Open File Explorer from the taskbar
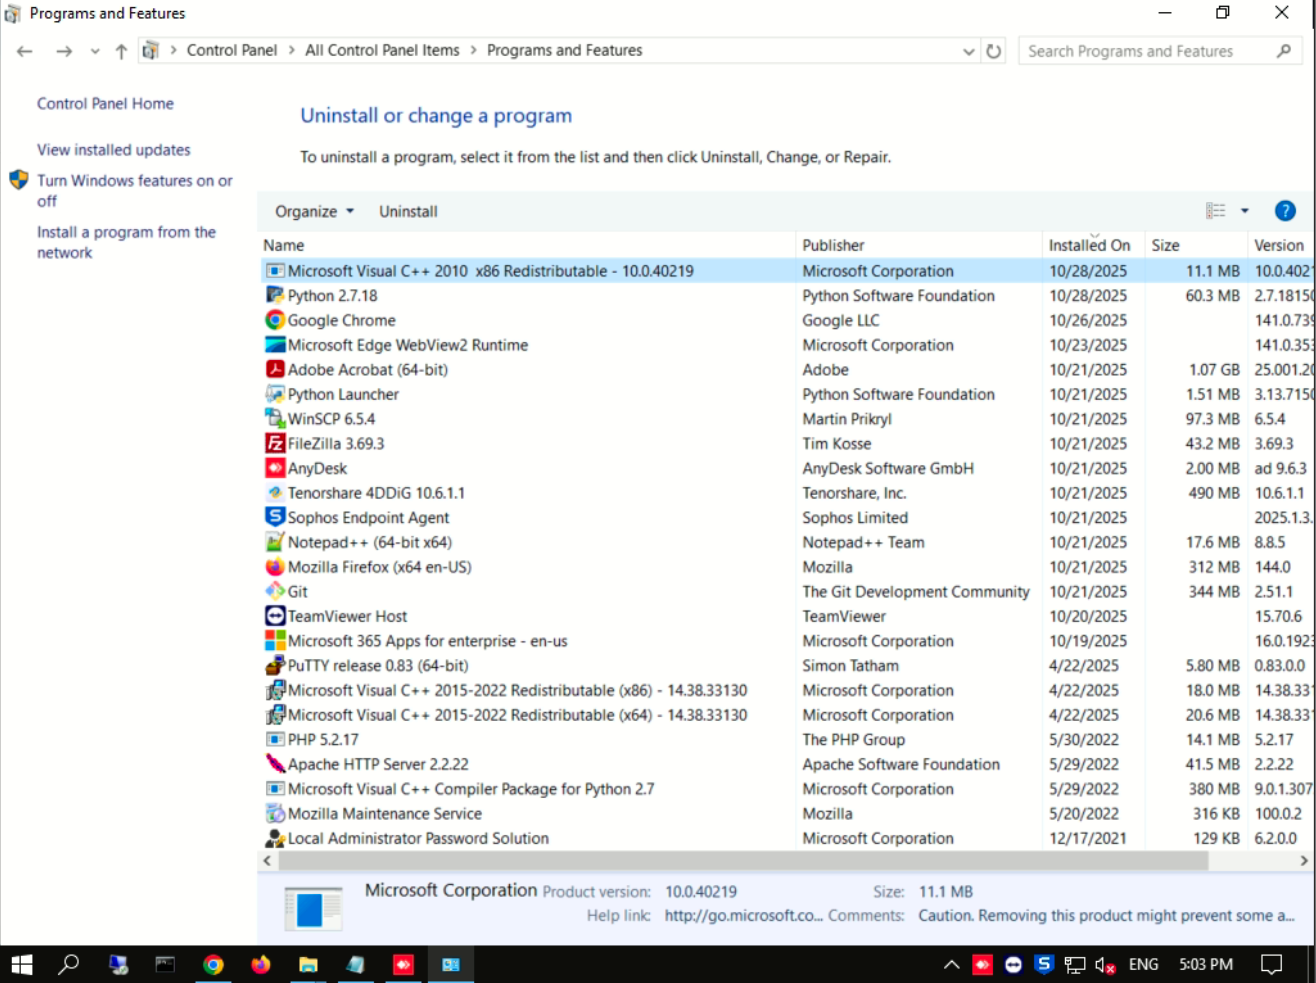Screen dimensions: 1316x983 click(307, 964)
